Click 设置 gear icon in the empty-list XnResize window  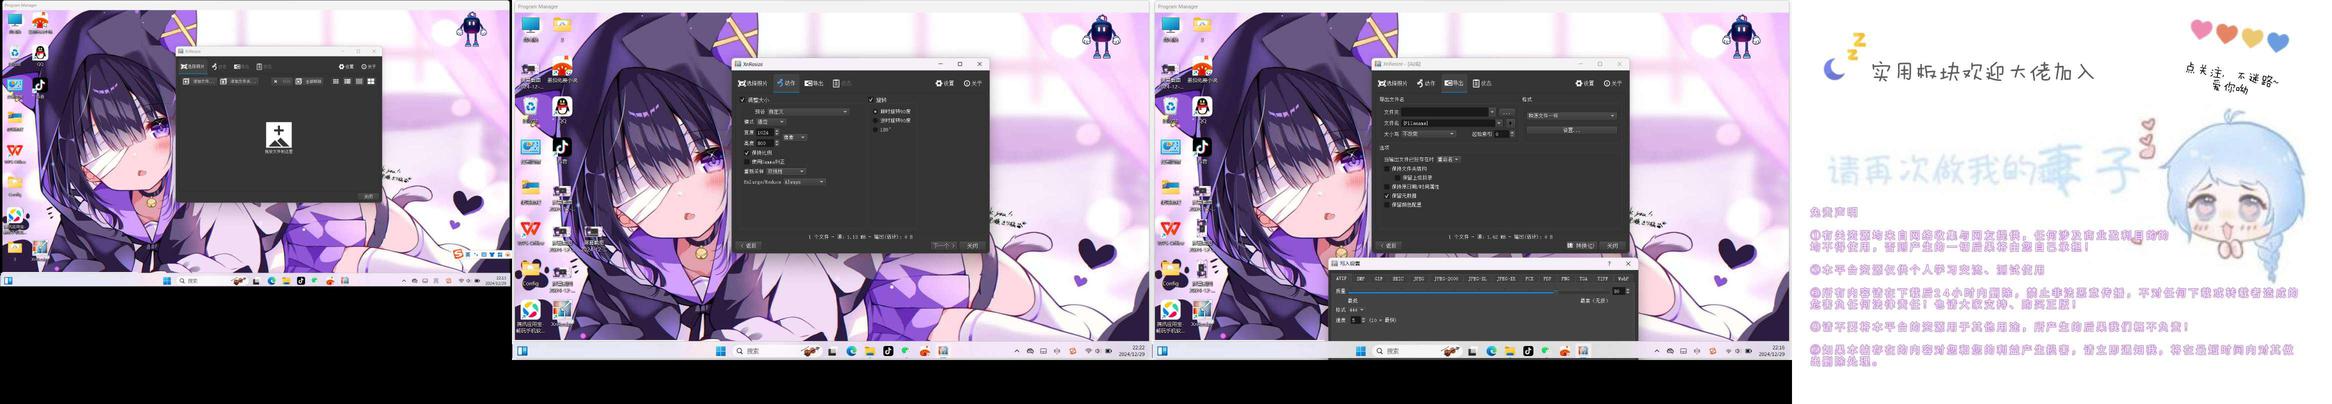point(341,67)
